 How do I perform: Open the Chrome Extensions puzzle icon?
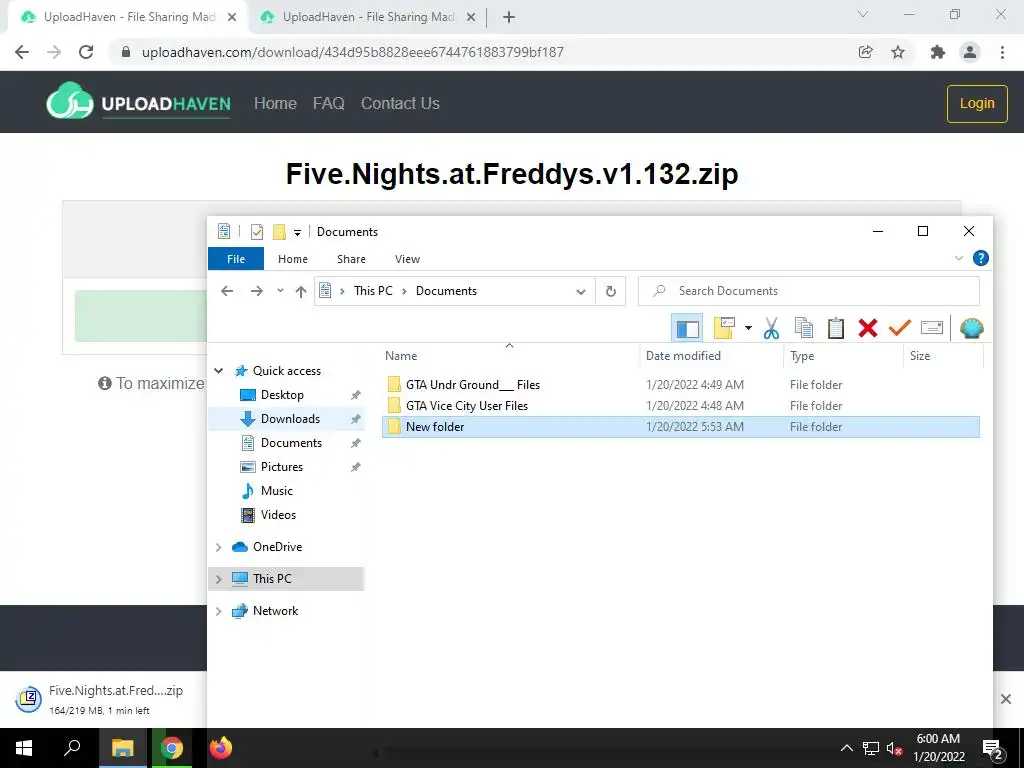coord(938,52)
